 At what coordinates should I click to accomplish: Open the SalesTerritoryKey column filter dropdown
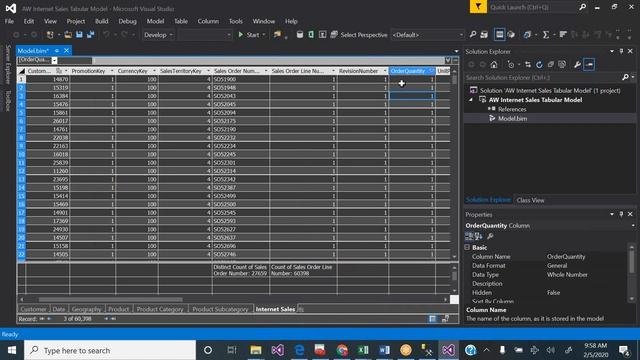(208, 71)
